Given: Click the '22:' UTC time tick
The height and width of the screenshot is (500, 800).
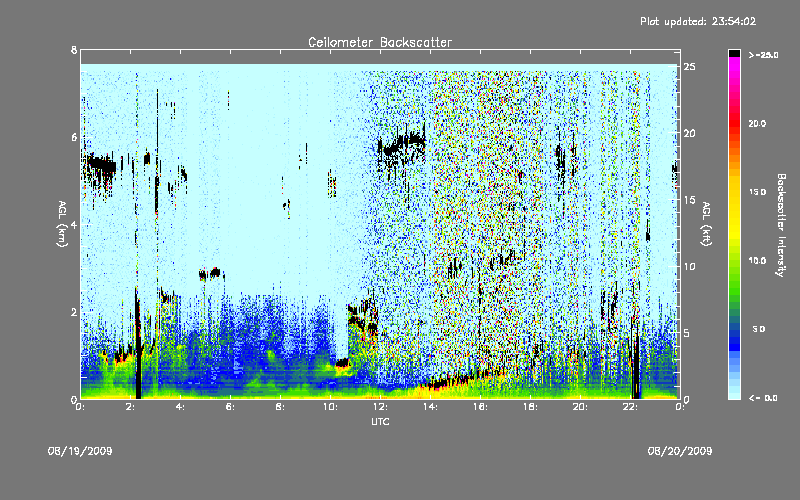Looking at the screenshot, I should (x=630, y=407).
